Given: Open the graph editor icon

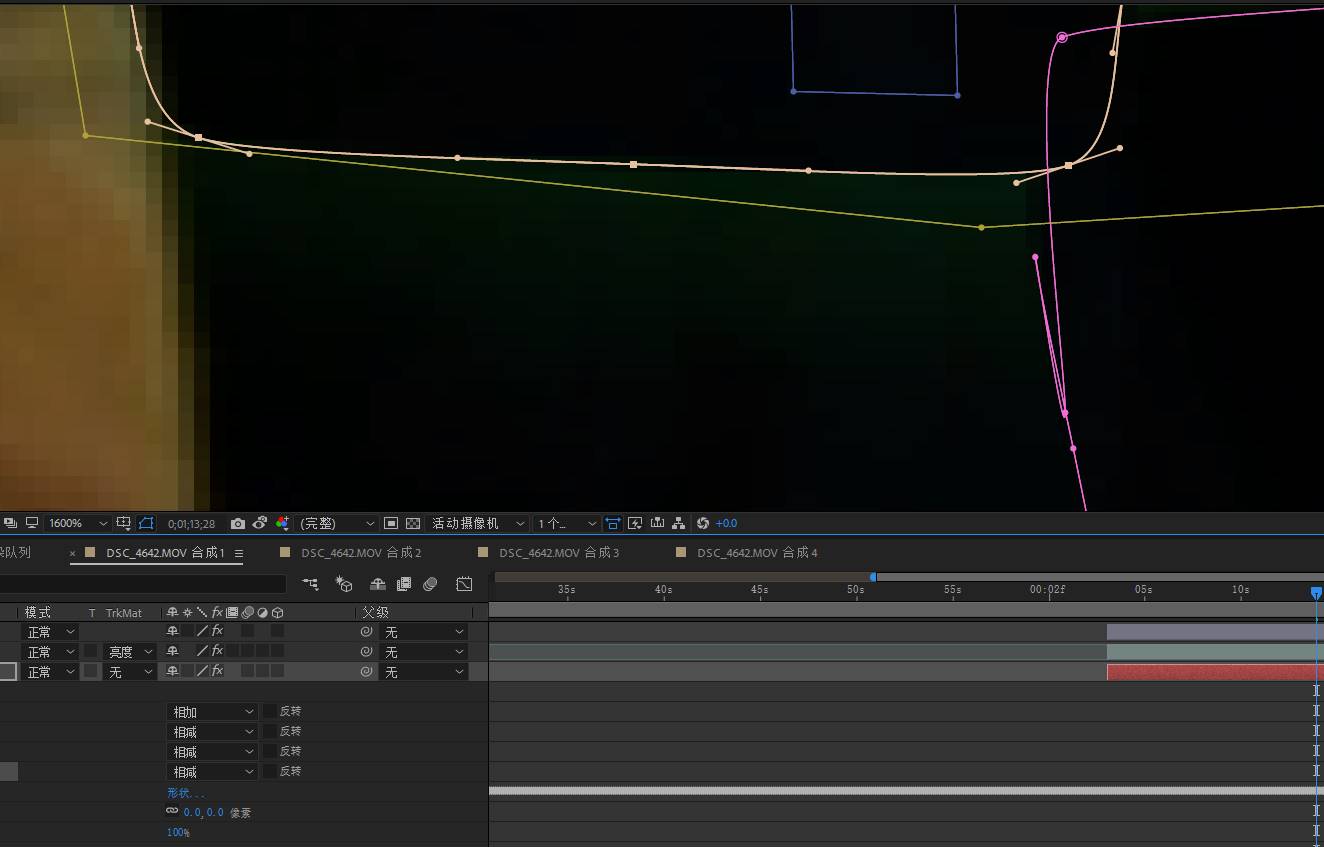Looking at the screenshot, I should (464, 584).
